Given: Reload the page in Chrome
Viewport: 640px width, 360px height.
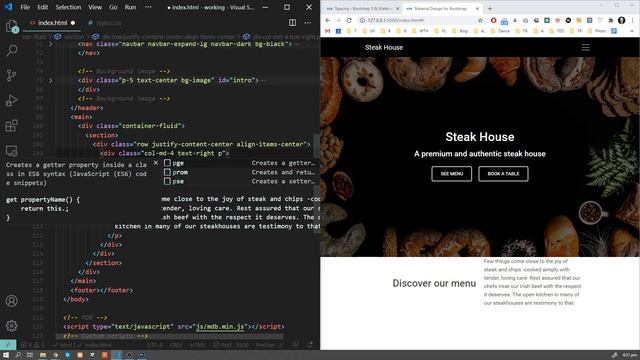Looking at the screenshot, I should coord(349,20).
